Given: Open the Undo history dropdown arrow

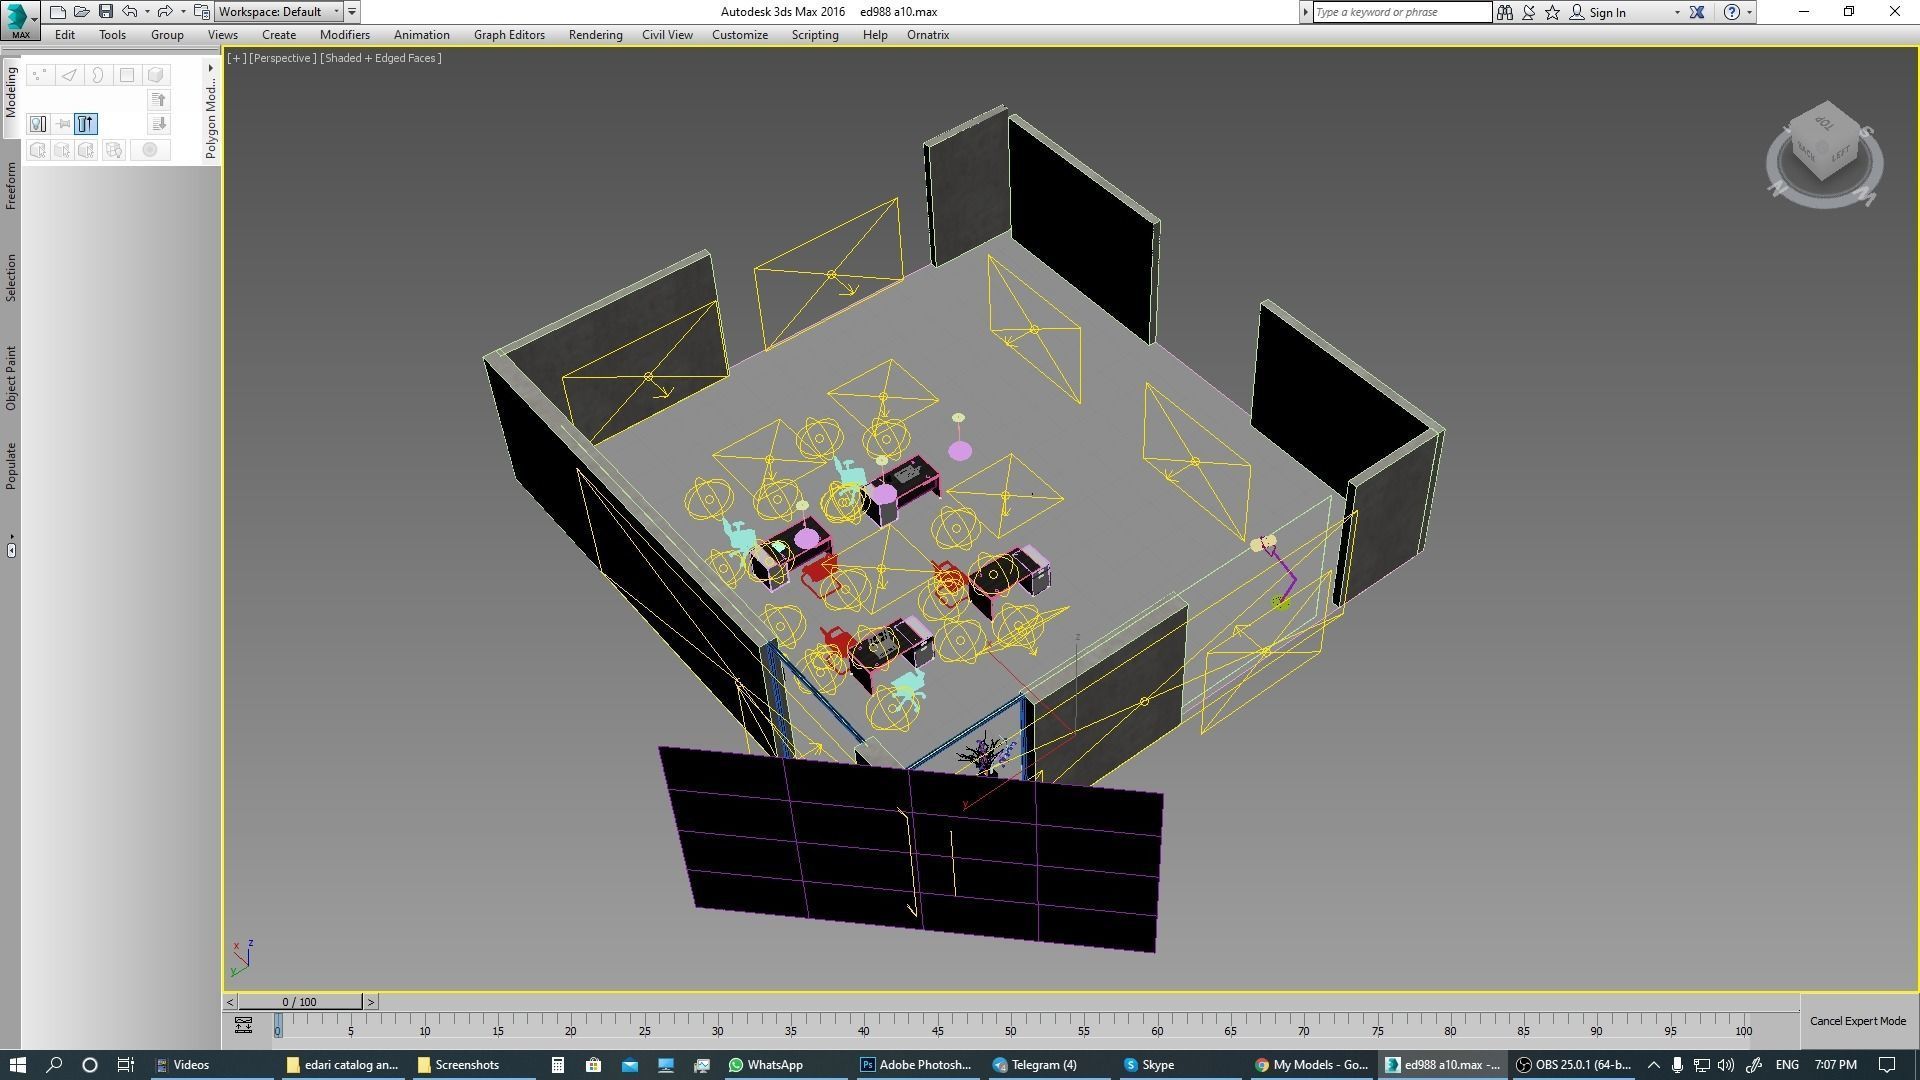Looking at the screenshot, I should click(x=147, y=12).
